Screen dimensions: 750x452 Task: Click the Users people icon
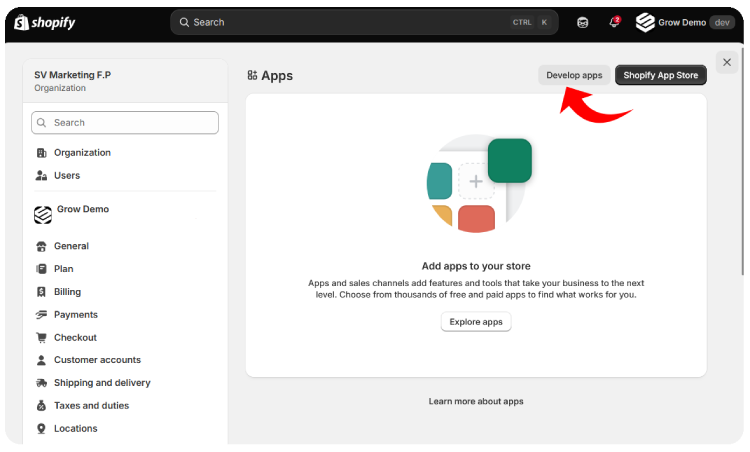[41, 176]
